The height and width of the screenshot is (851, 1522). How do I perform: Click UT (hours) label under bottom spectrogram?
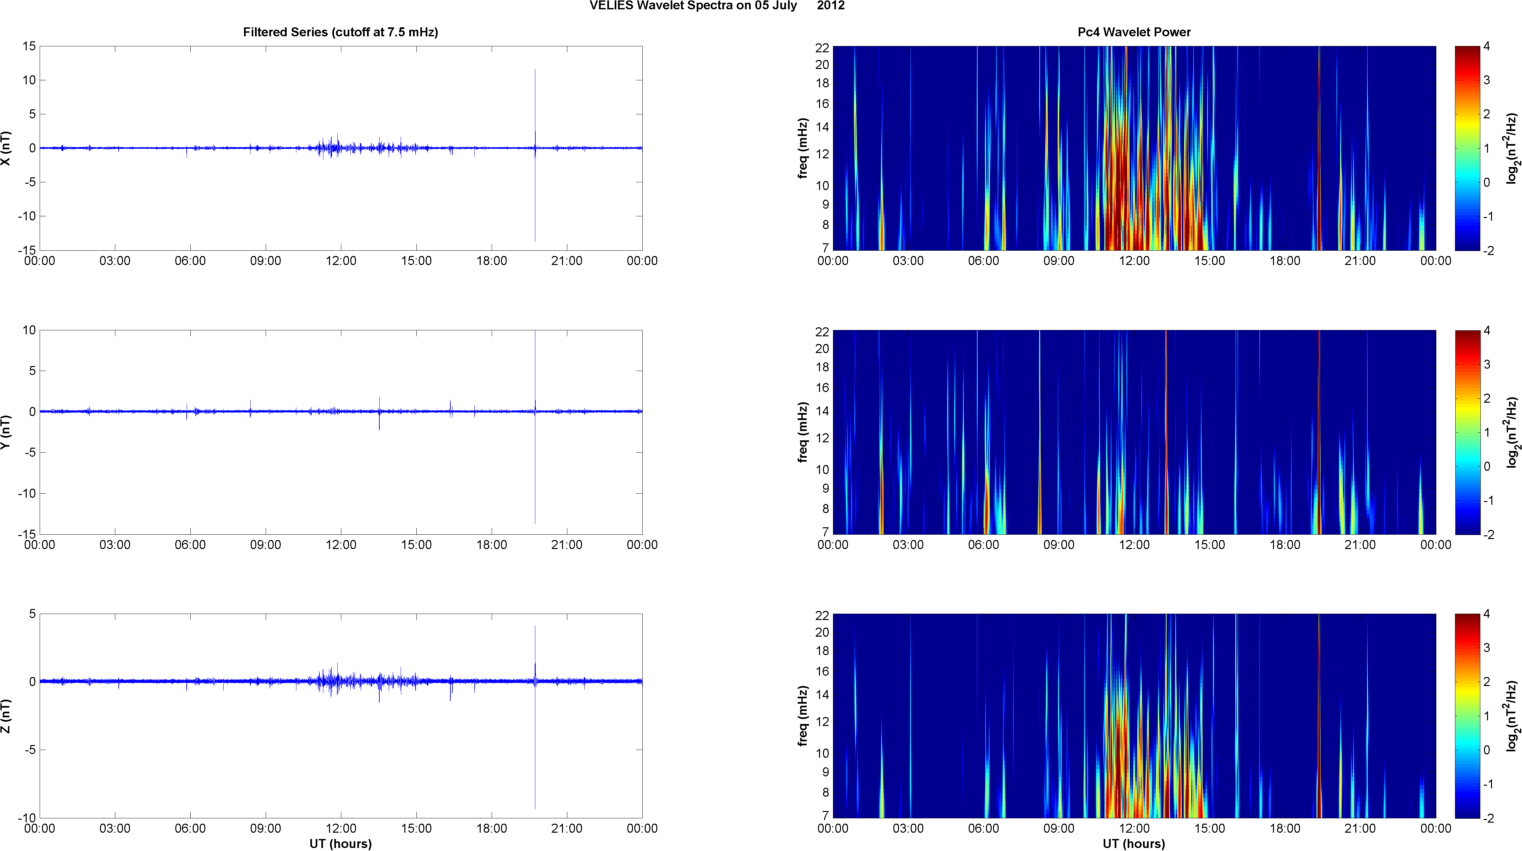[1133, 844]
